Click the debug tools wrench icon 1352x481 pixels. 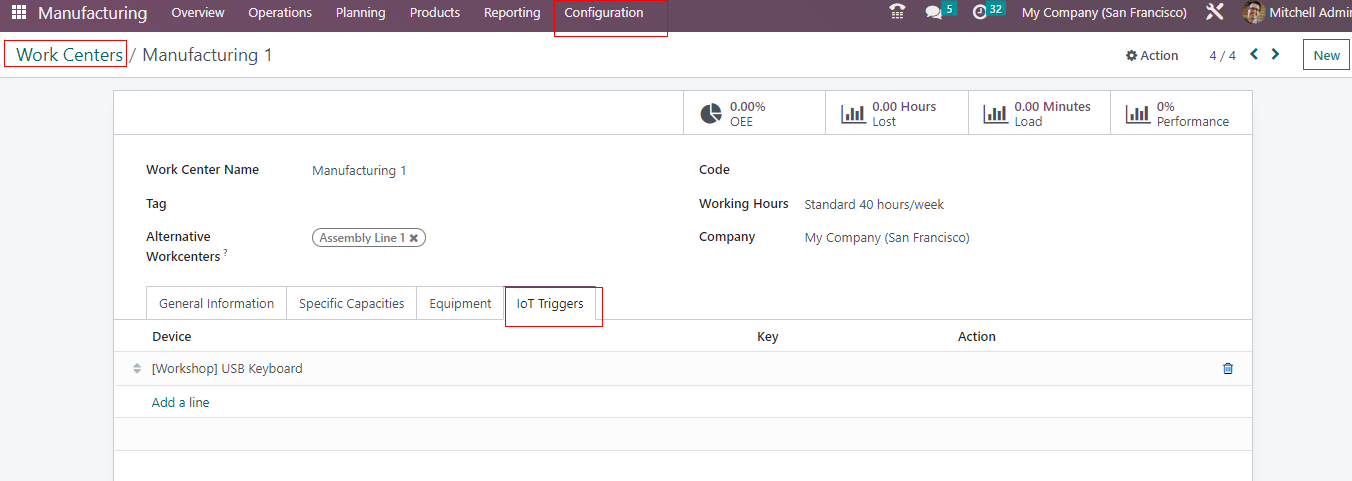(1215, 13)
